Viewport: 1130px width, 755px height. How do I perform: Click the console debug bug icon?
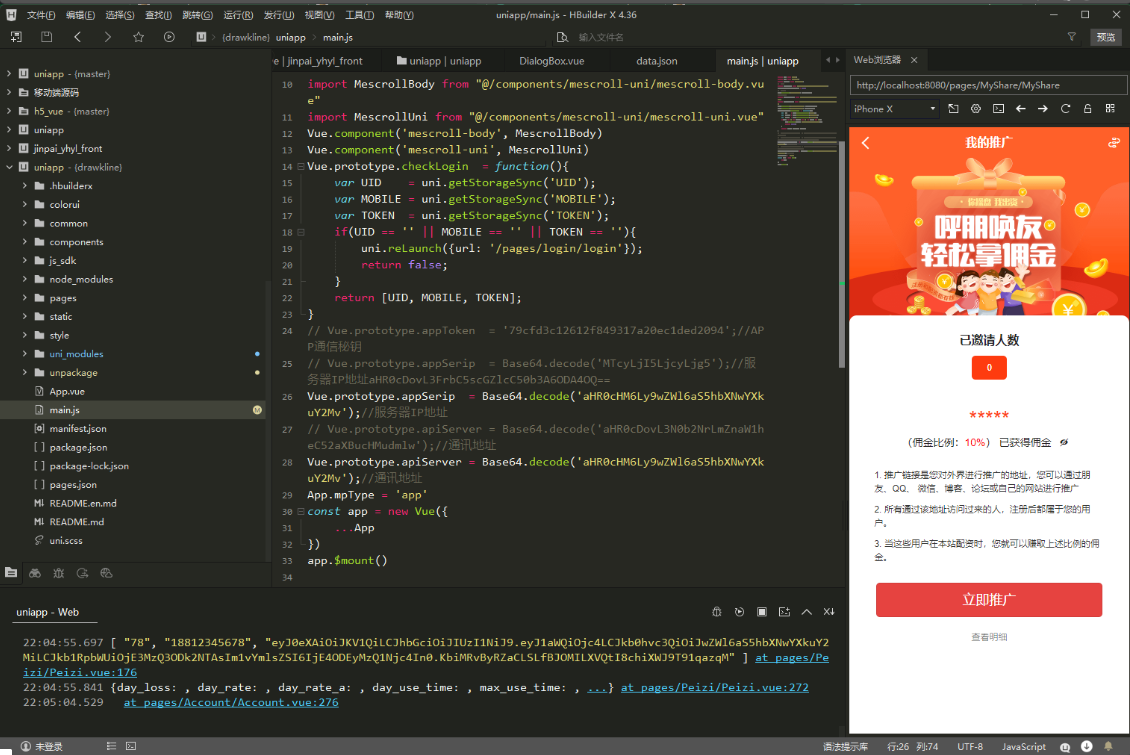coord(716,612)
